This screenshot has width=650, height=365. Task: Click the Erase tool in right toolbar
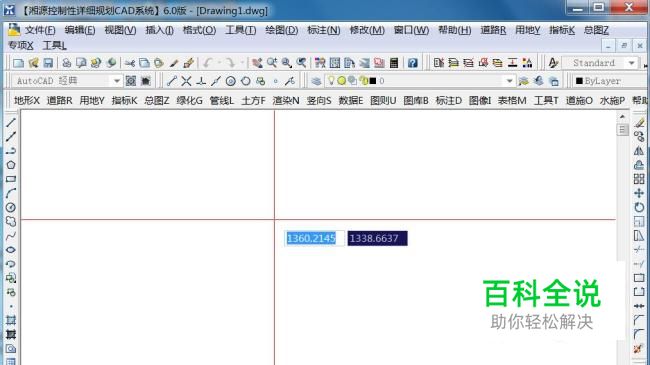[639, 123]
